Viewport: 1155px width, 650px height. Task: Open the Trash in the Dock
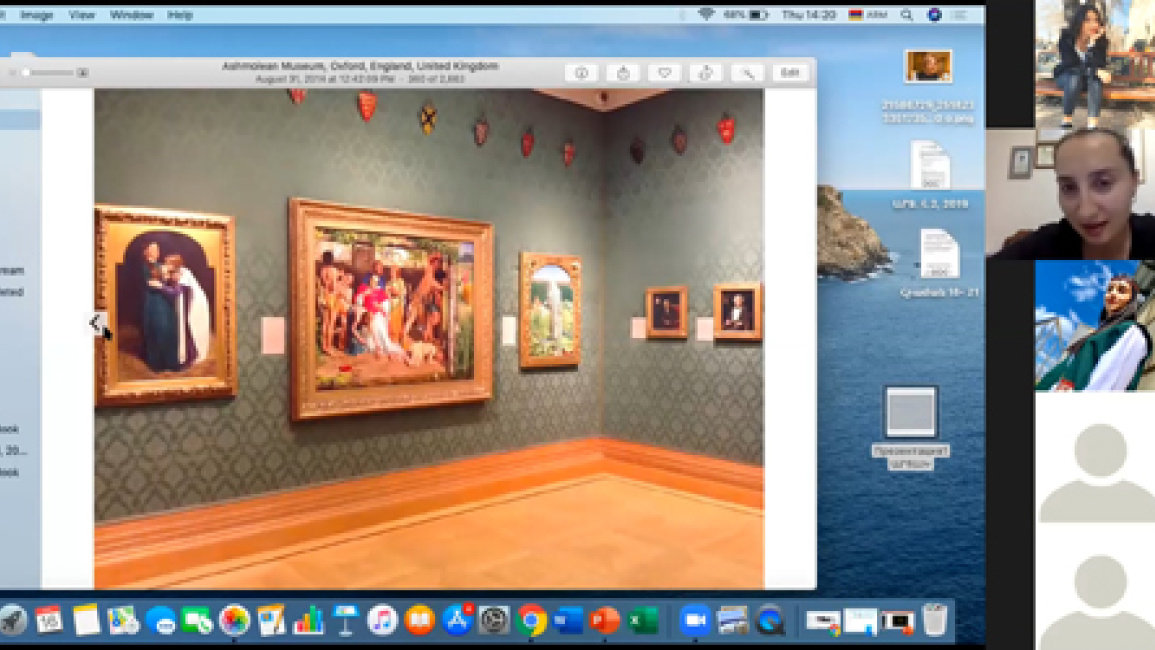coord(935,621)
